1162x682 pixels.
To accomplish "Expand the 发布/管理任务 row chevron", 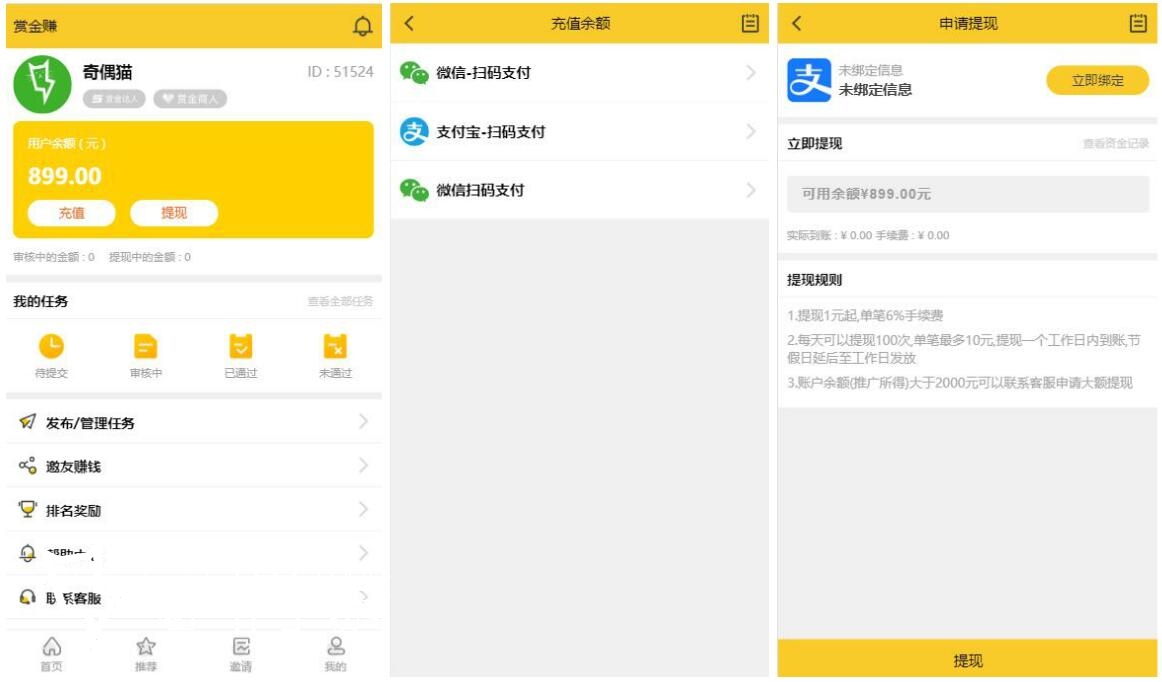I will pos(365,421).
